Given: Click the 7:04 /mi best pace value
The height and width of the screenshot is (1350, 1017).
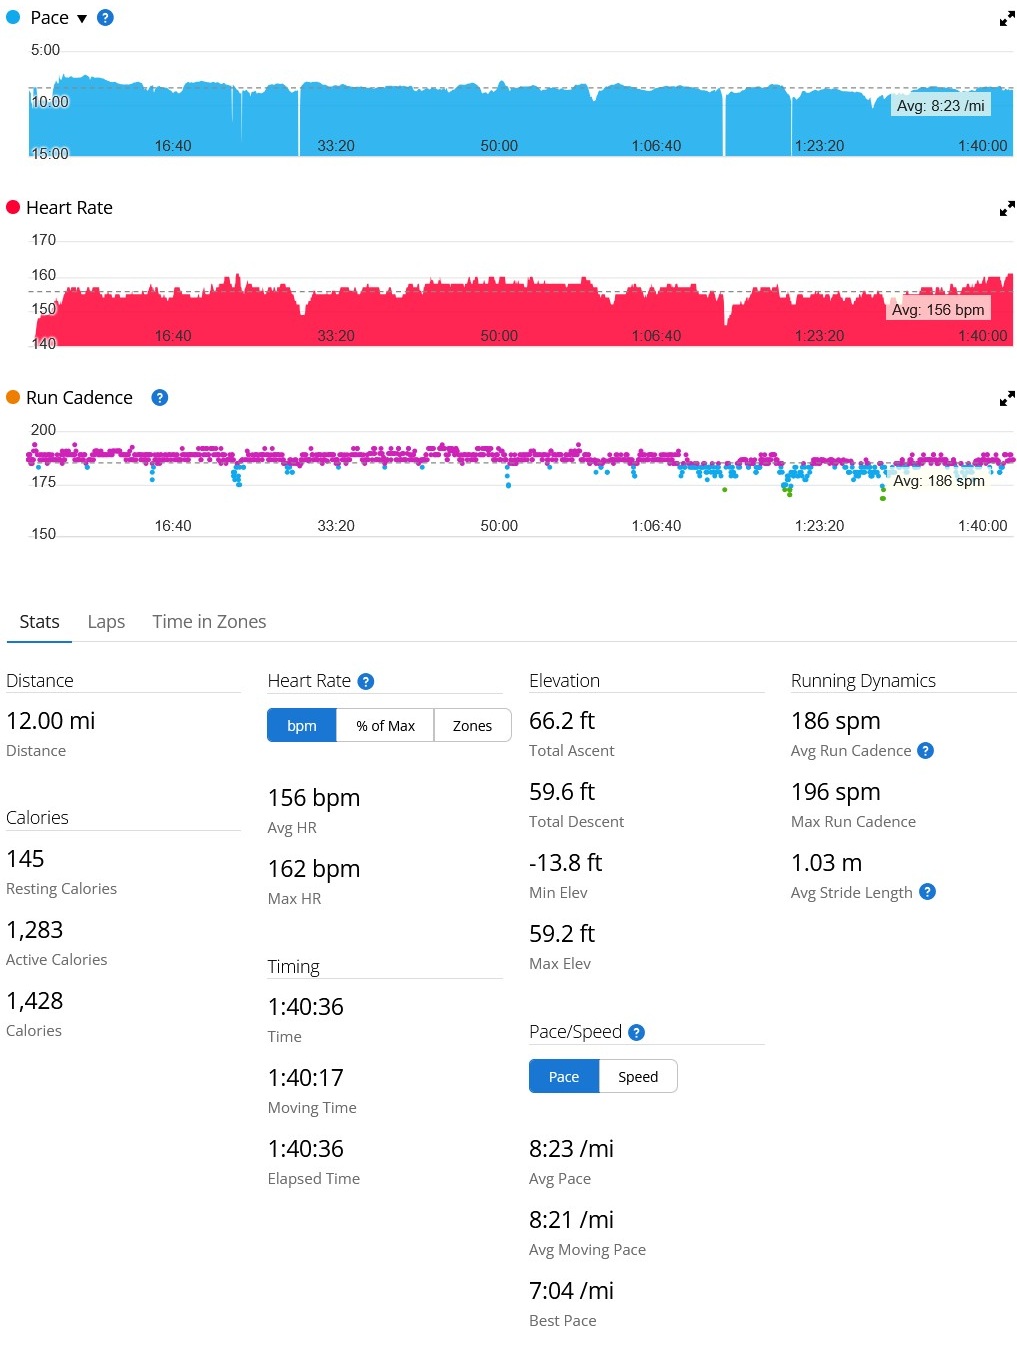Looking at the screenshot, I should click(572, 1291).
